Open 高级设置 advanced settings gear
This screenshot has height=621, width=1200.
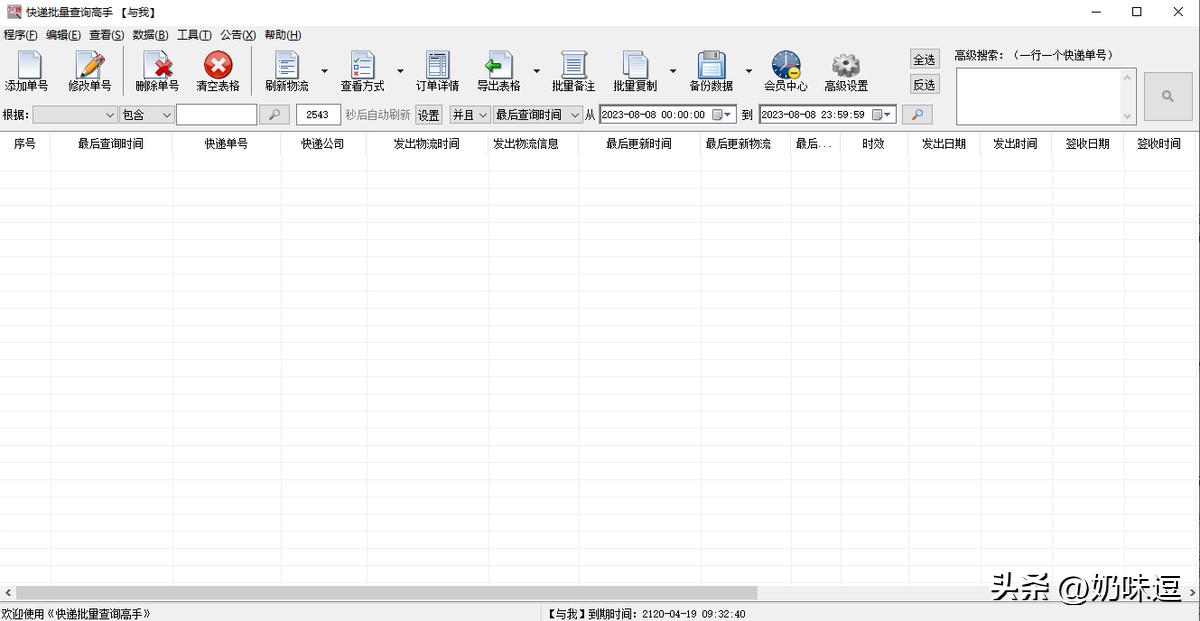coord(846,72)
